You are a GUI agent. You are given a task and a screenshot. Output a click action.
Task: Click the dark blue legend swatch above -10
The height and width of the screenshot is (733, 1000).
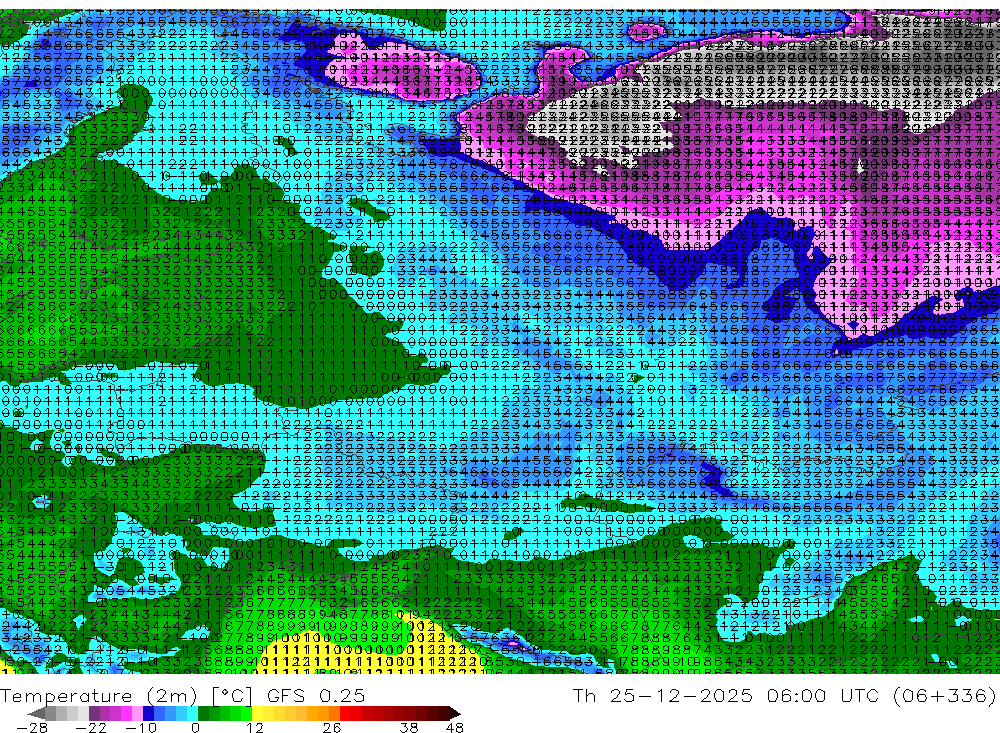pyautogui.click(x=148, y=713)
